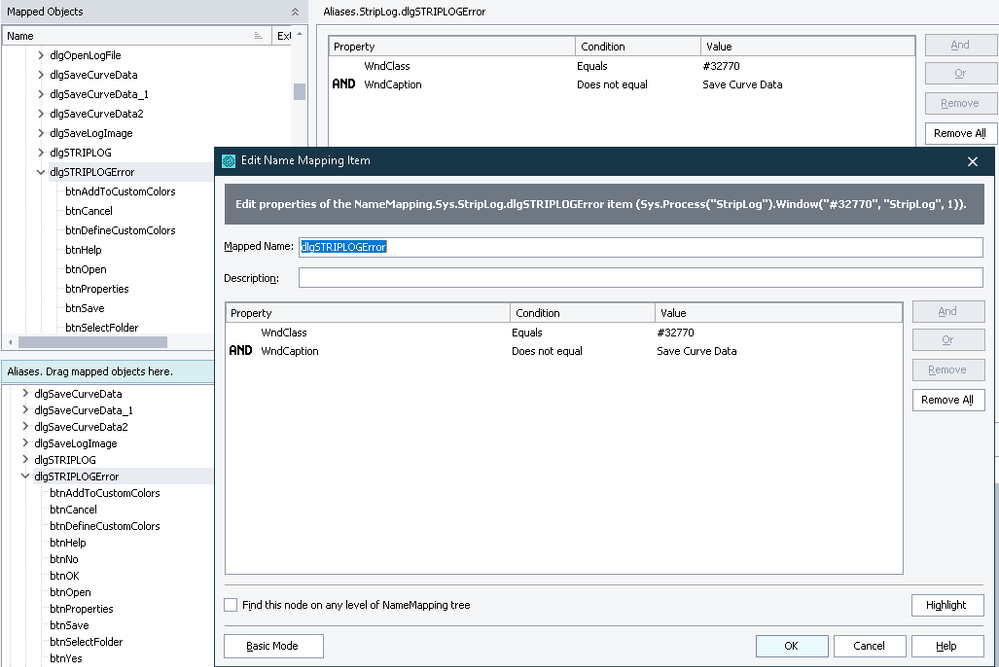Click the Edit Name Mapping Item dialog icon
Image resolution: width=999 pixels, height=667 pixels.
[x=229, y=161]
